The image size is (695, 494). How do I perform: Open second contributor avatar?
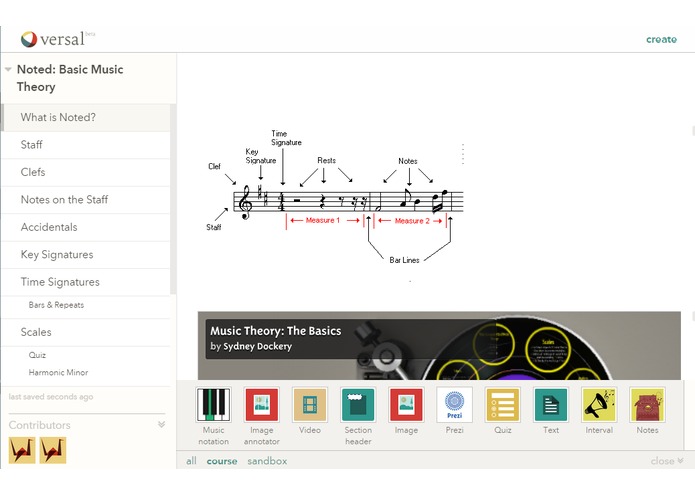(53, 450)
